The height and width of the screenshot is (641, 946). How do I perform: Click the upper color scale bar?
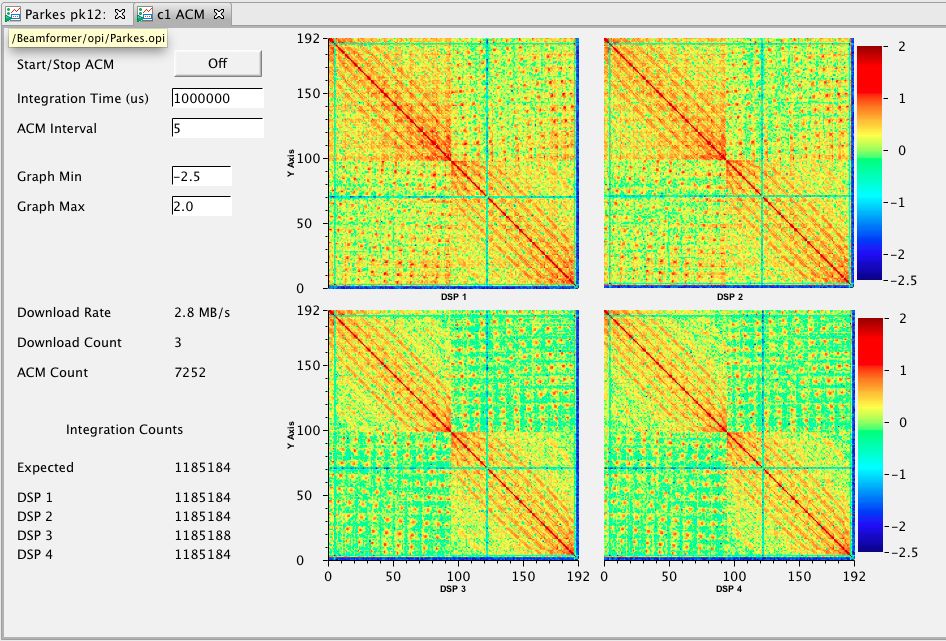pos(870,162)
